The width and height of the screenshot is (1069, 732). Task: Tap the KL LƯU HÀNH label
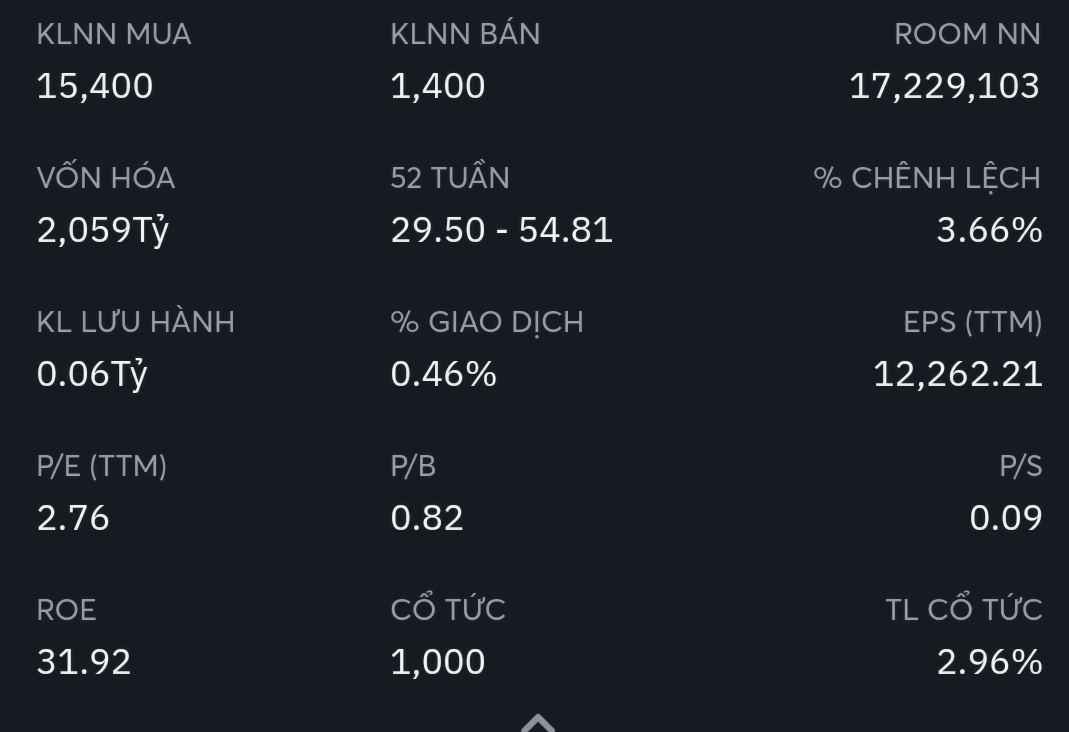[x=136, y=322]
